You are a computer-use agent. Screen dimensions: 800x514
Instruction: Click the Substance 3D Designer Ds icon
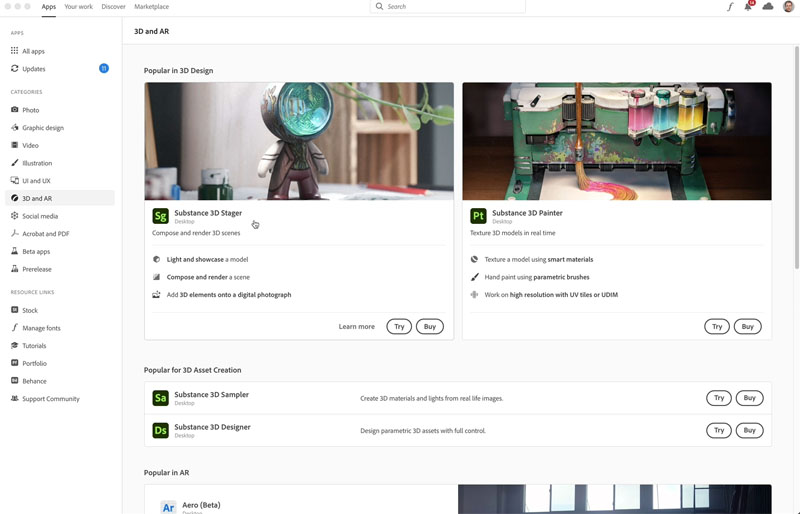pos(160,430)
